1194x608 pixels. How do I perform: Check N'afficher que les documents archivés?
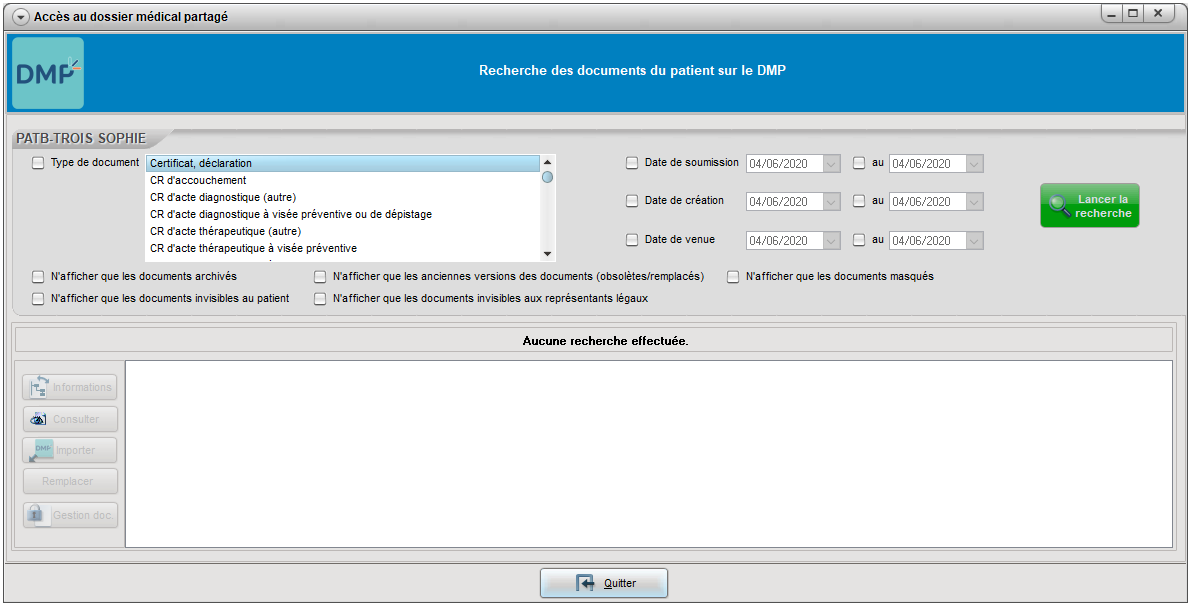(x=38, y=277)
